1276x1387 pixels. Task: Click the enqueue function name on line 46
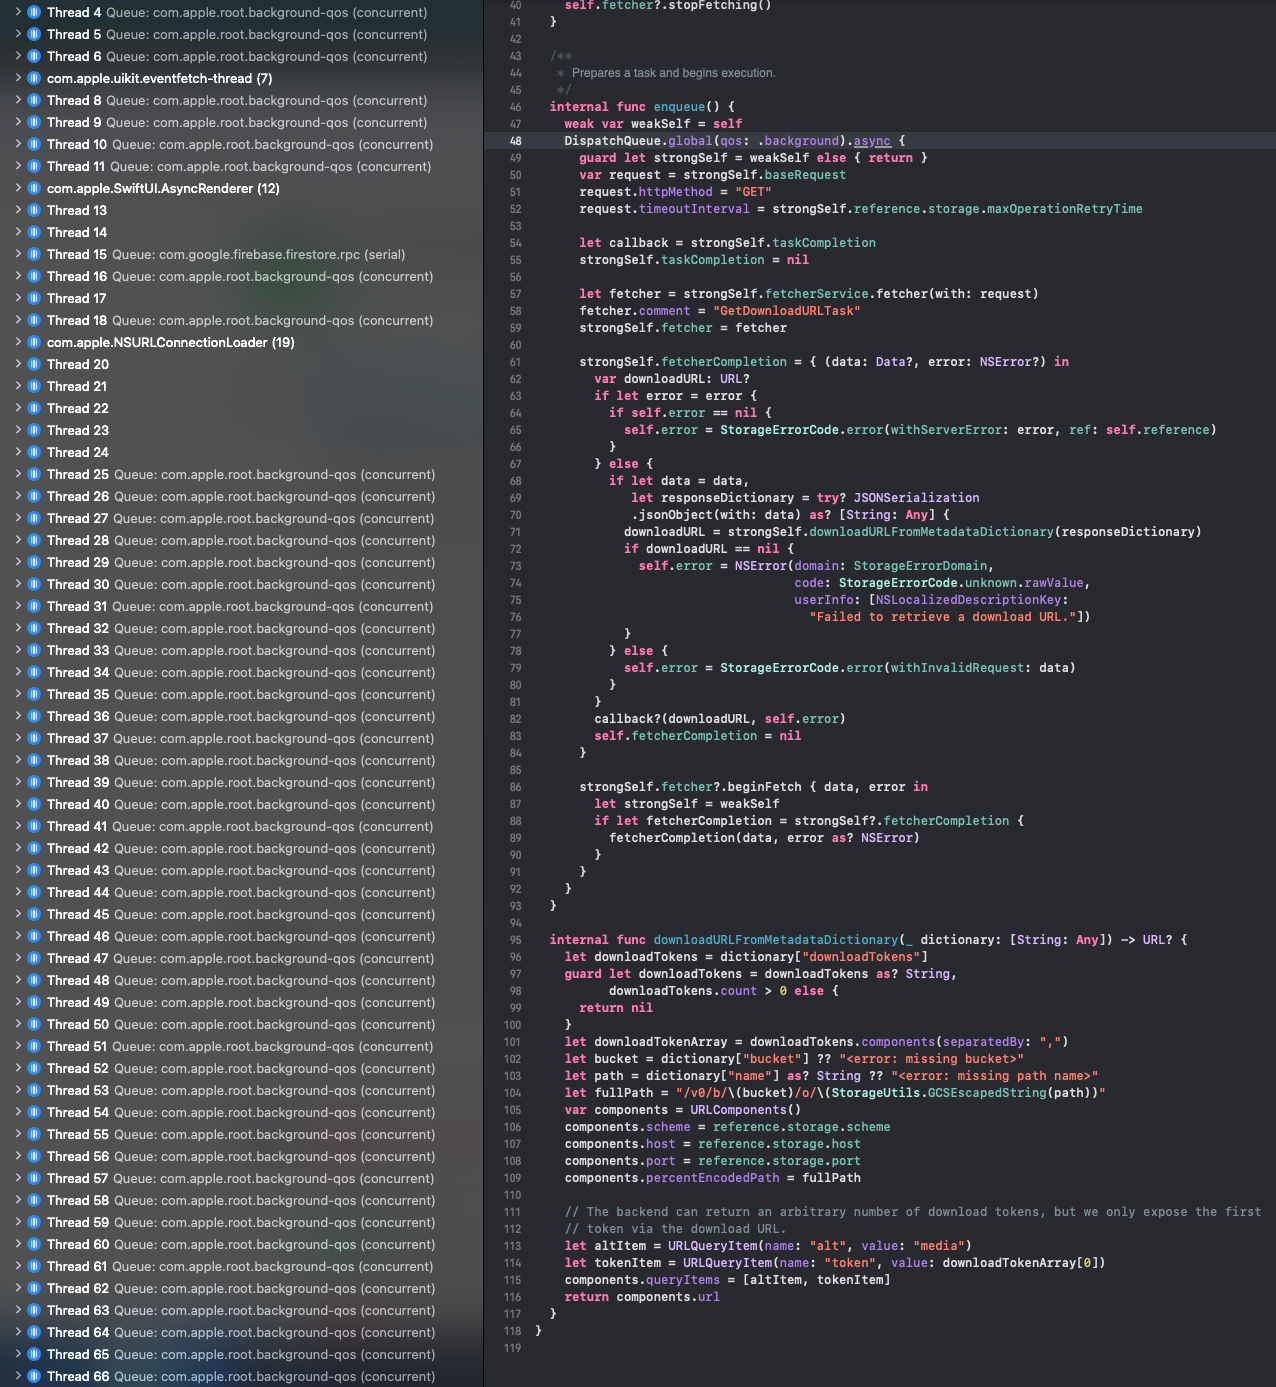pyautogui.click(x=680, y=106)
